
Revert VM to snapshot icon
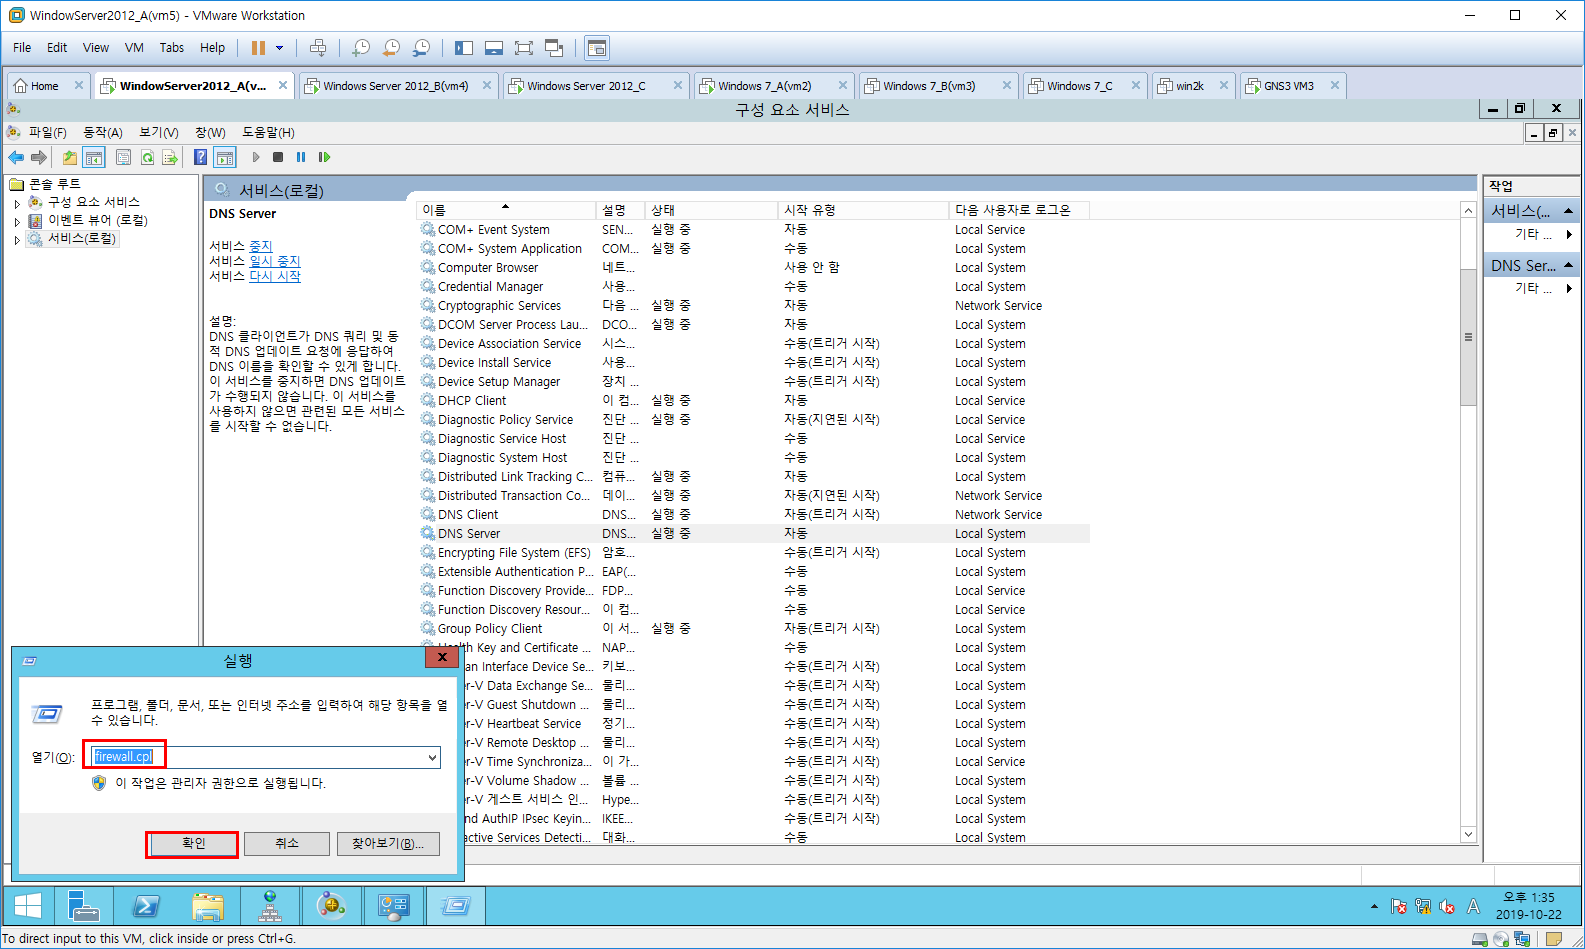391,48
